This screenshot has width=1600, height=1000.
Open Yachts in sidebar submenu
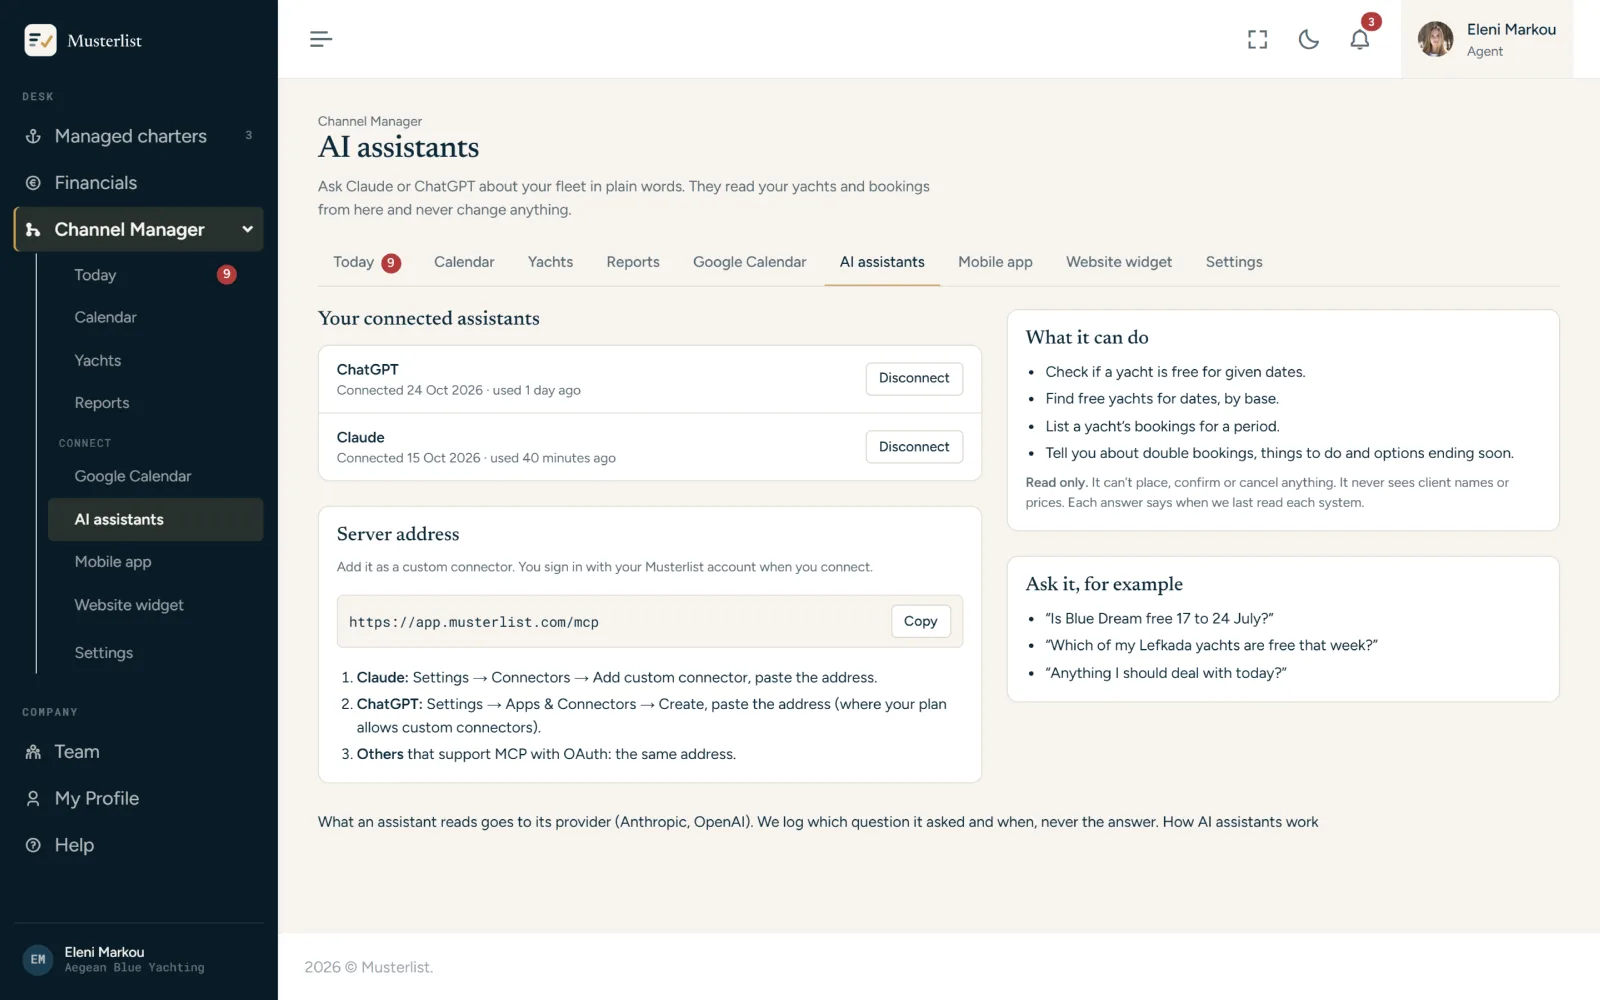tap(156, 360)
